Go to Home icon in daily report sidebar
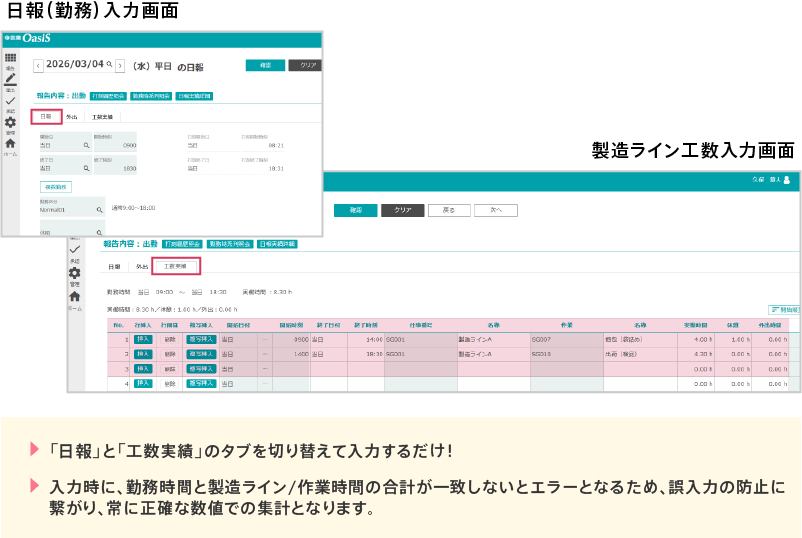802x538 pixels. [x=10, y=143]
